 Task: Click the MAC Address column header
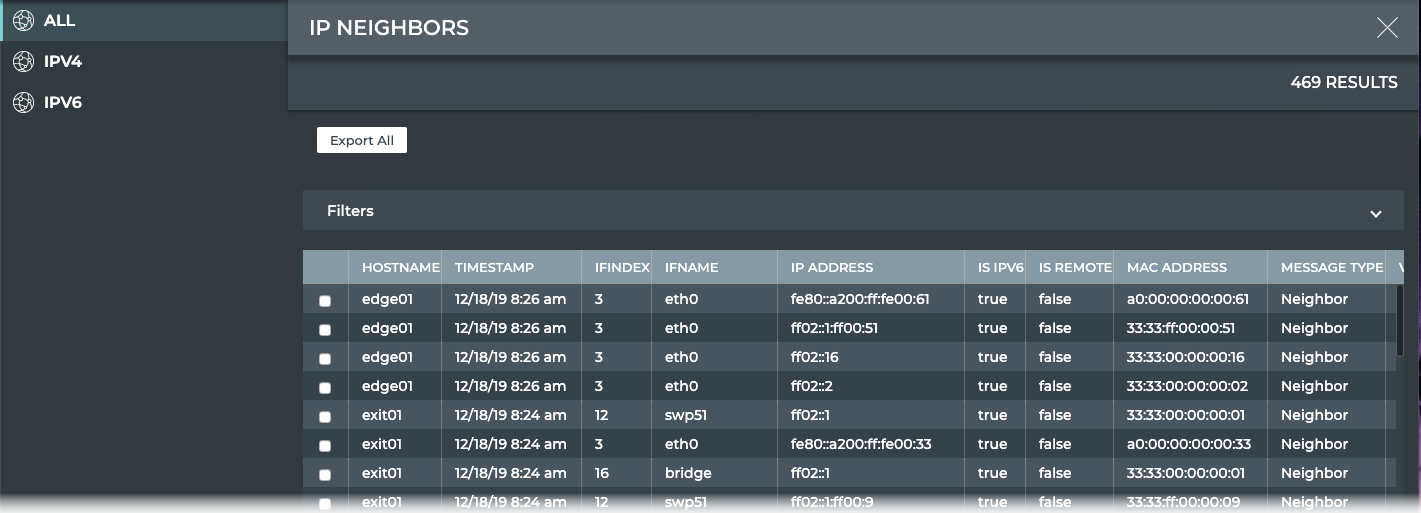click(x=1176, y=267)
